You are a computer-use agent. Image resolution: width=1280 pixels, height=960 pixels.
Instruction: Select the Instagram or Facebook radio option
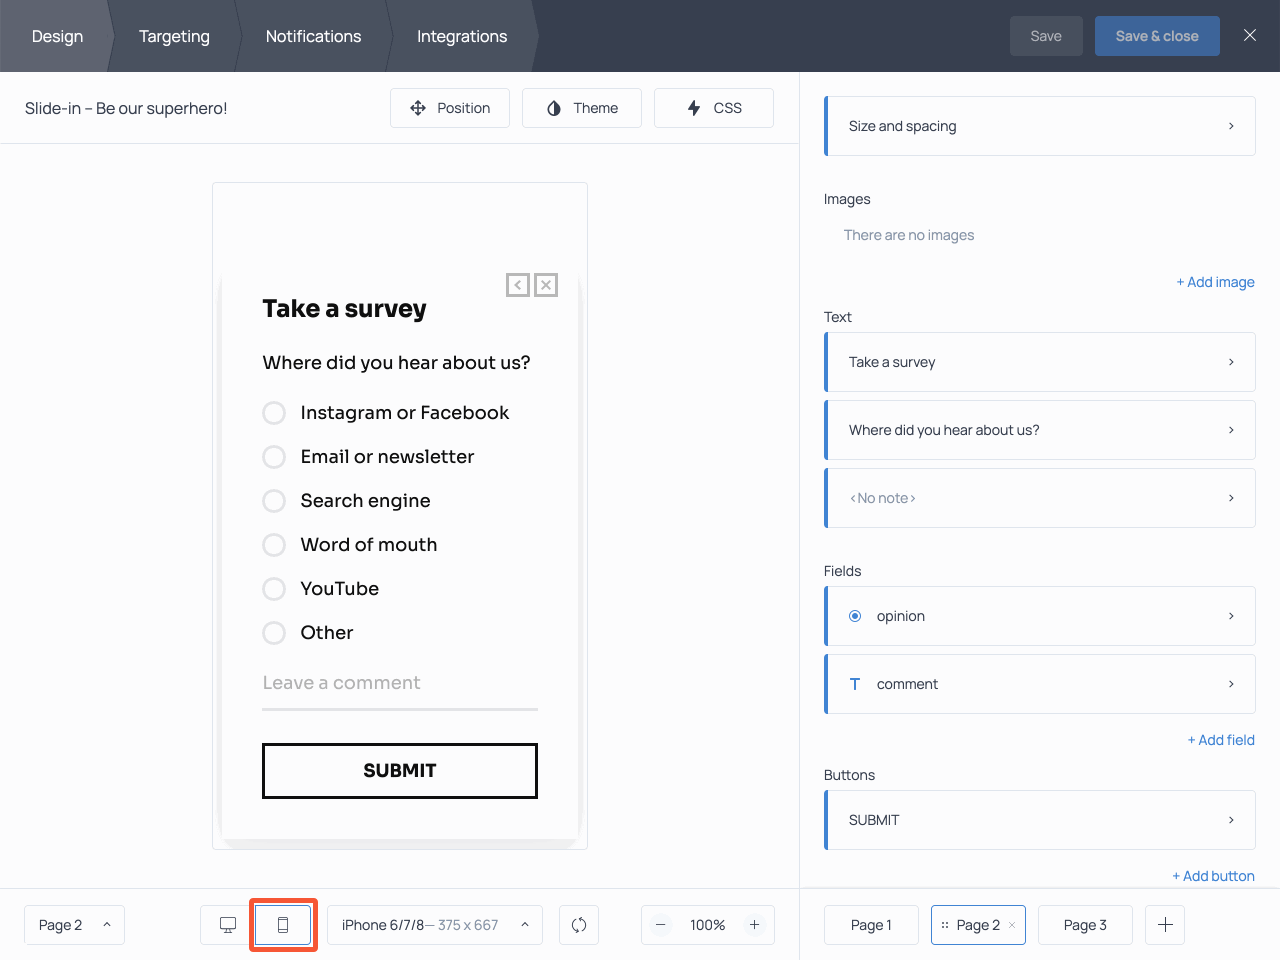[274, 413]
